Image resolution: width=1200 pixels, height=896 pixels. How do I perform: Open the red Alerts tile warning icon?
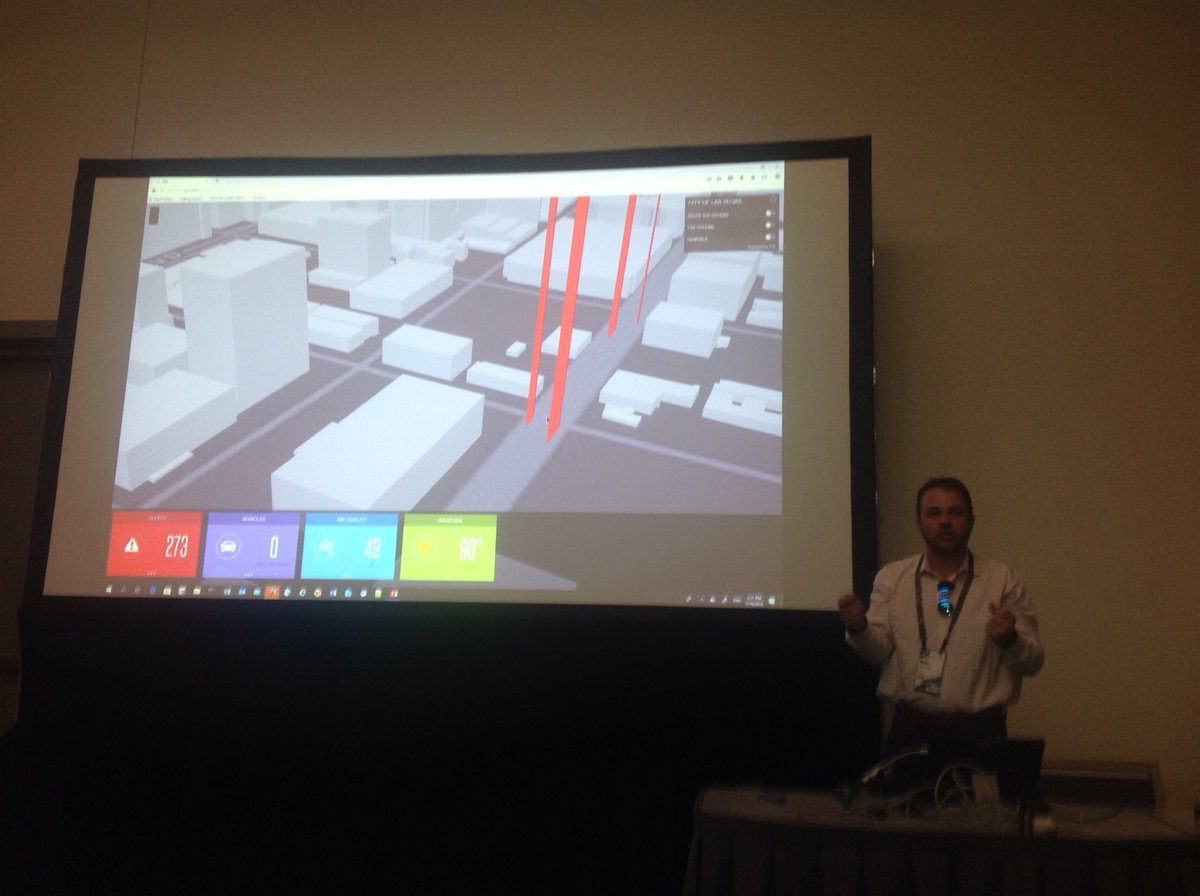click(x=132, y=546)
